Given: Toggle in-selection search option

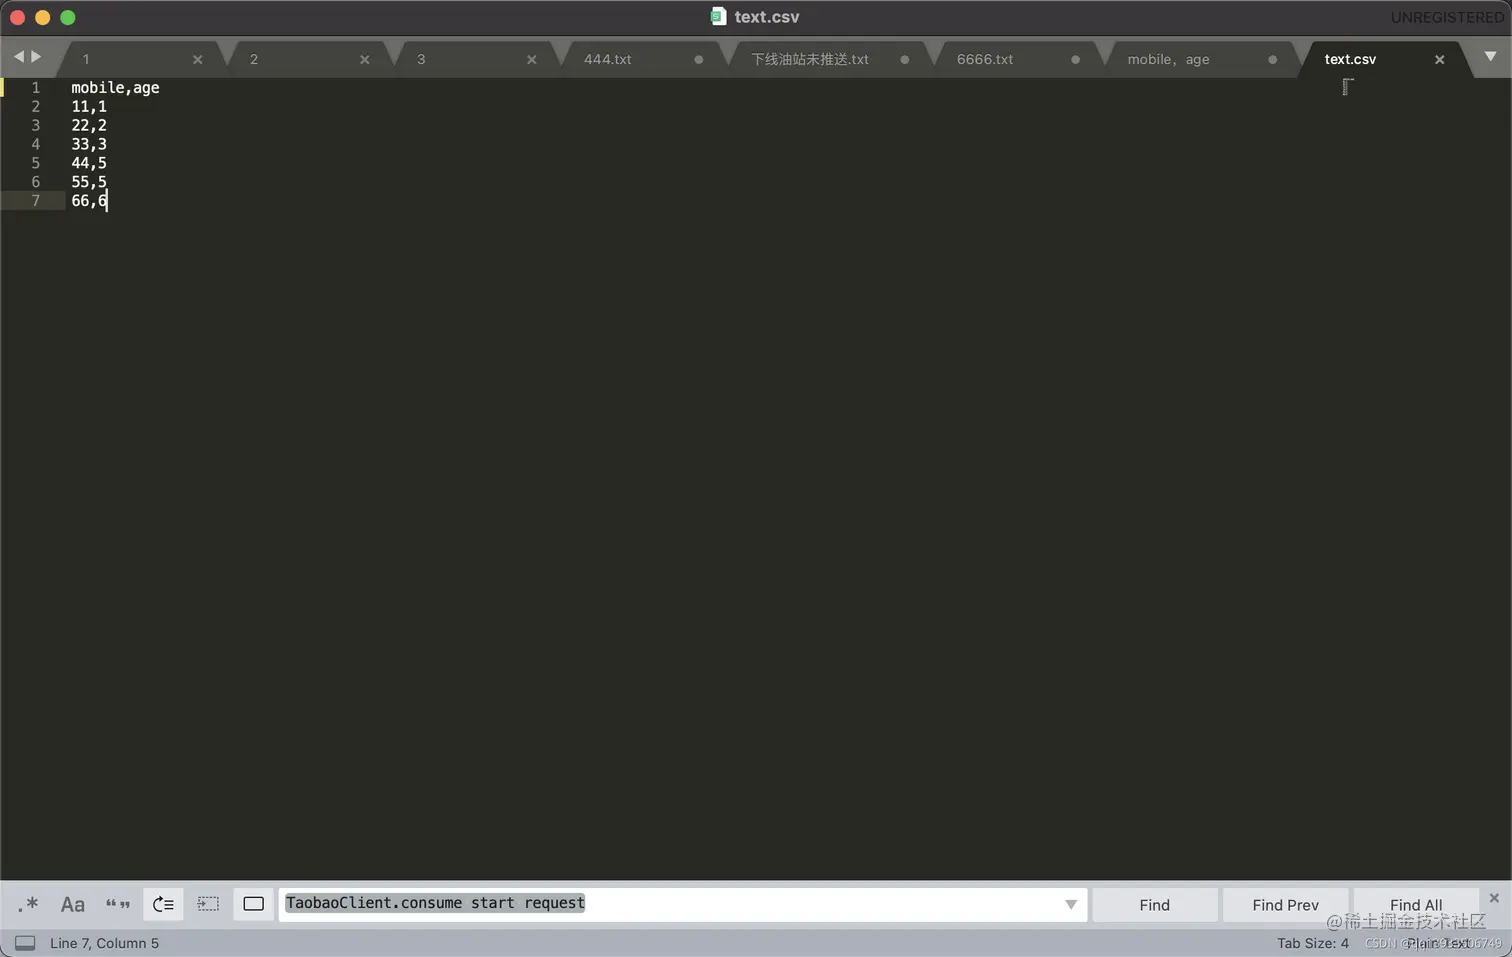Looking at the screenshot, I should 208,905.
